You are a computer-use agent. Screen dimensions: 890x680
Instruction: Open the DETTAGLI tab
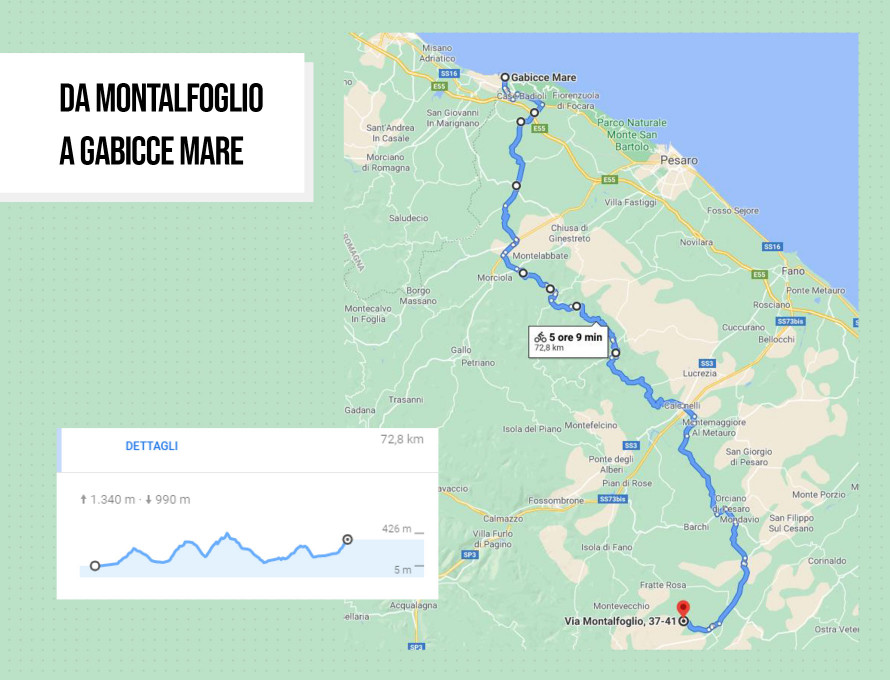tap(152, 446)
